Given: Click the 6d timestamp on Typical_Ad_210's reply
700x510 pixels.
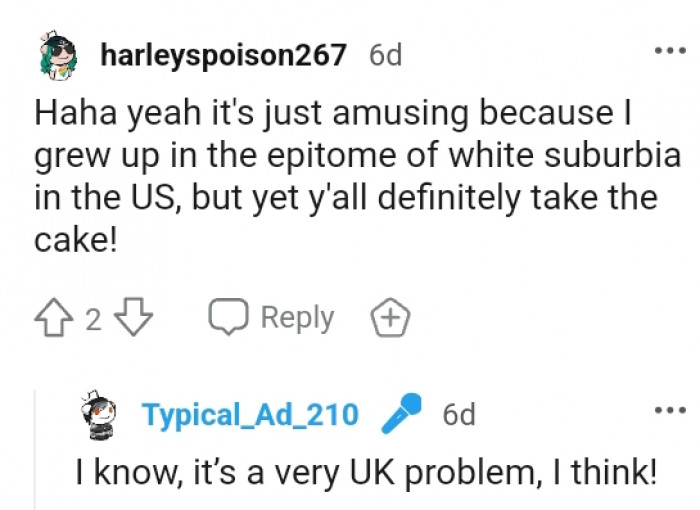Looking at the screenshot, I should tap(459, 414).
